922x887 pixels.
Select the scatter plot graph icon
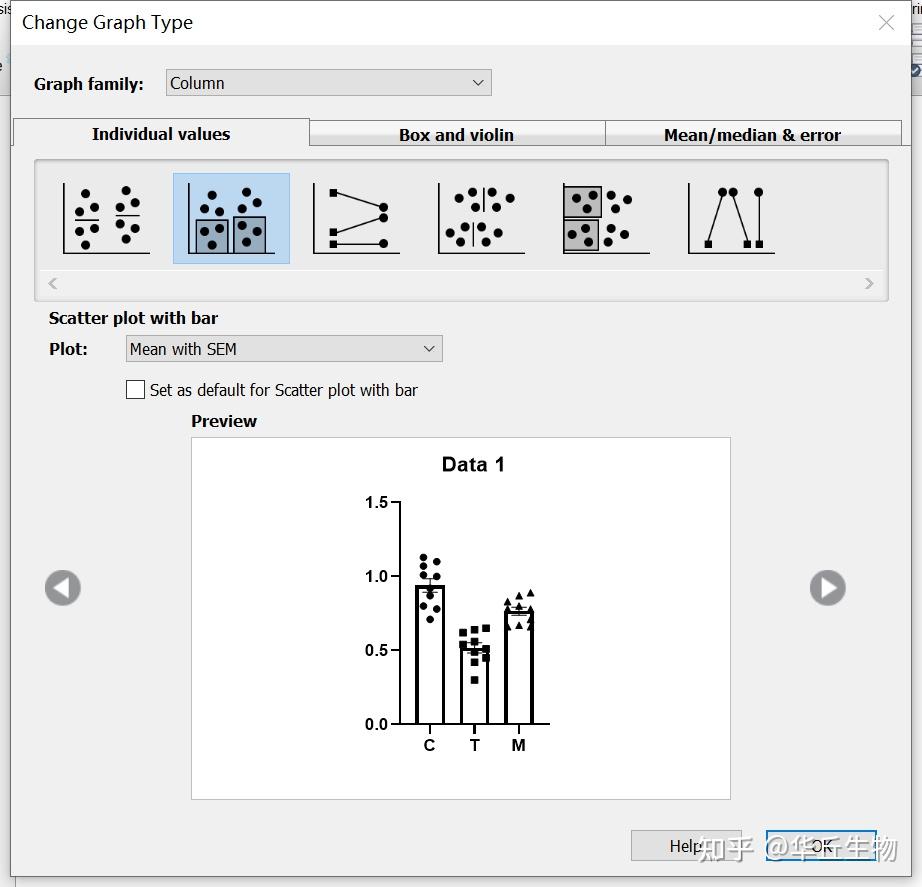click(106, 219)
